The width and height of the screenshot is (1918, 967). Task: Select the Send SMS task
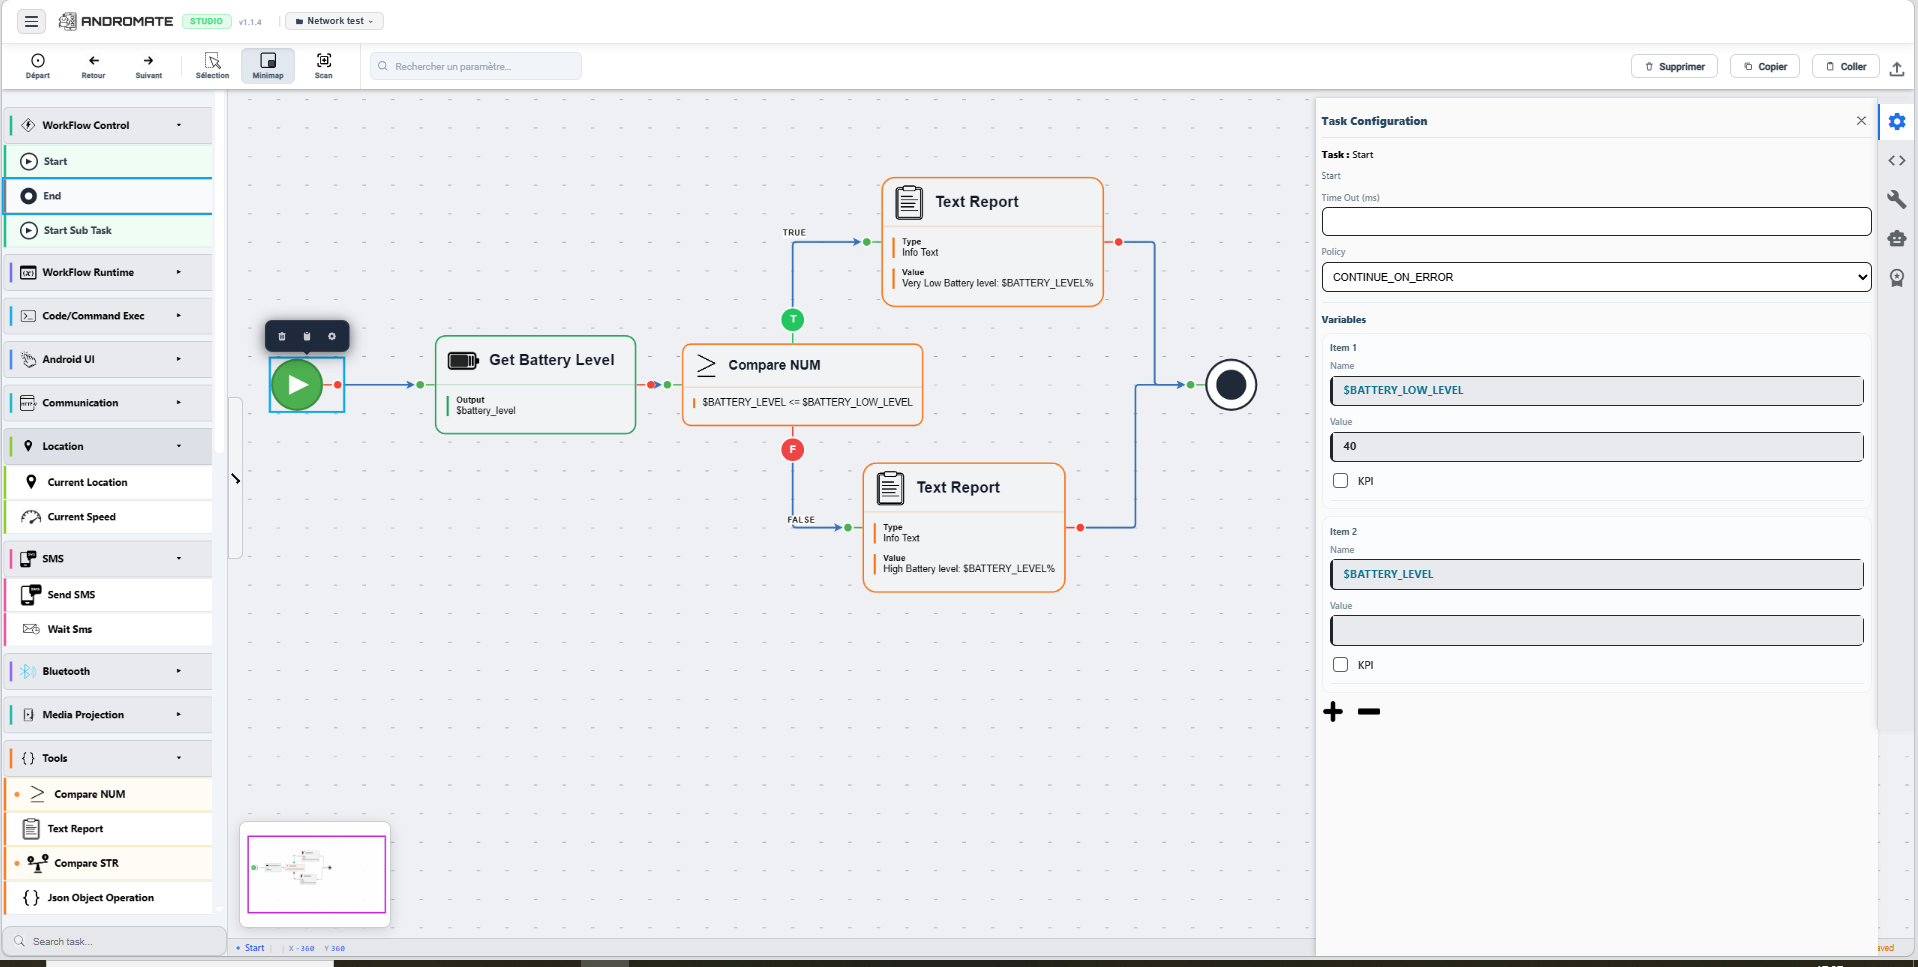109,594
